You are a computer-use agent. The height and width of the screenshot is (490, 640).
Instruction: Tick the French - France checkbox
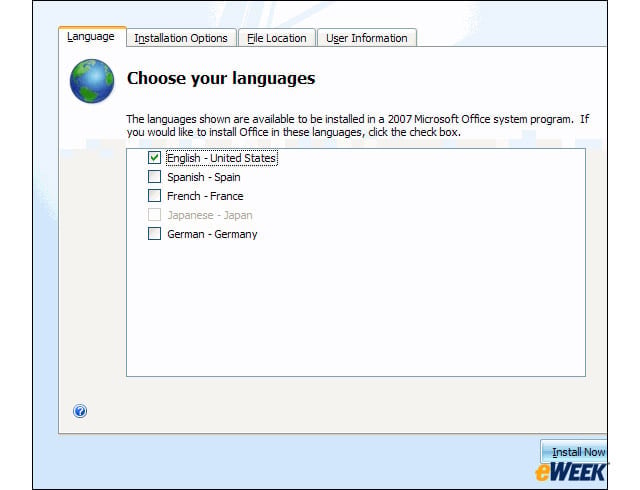tap(154, 196)
